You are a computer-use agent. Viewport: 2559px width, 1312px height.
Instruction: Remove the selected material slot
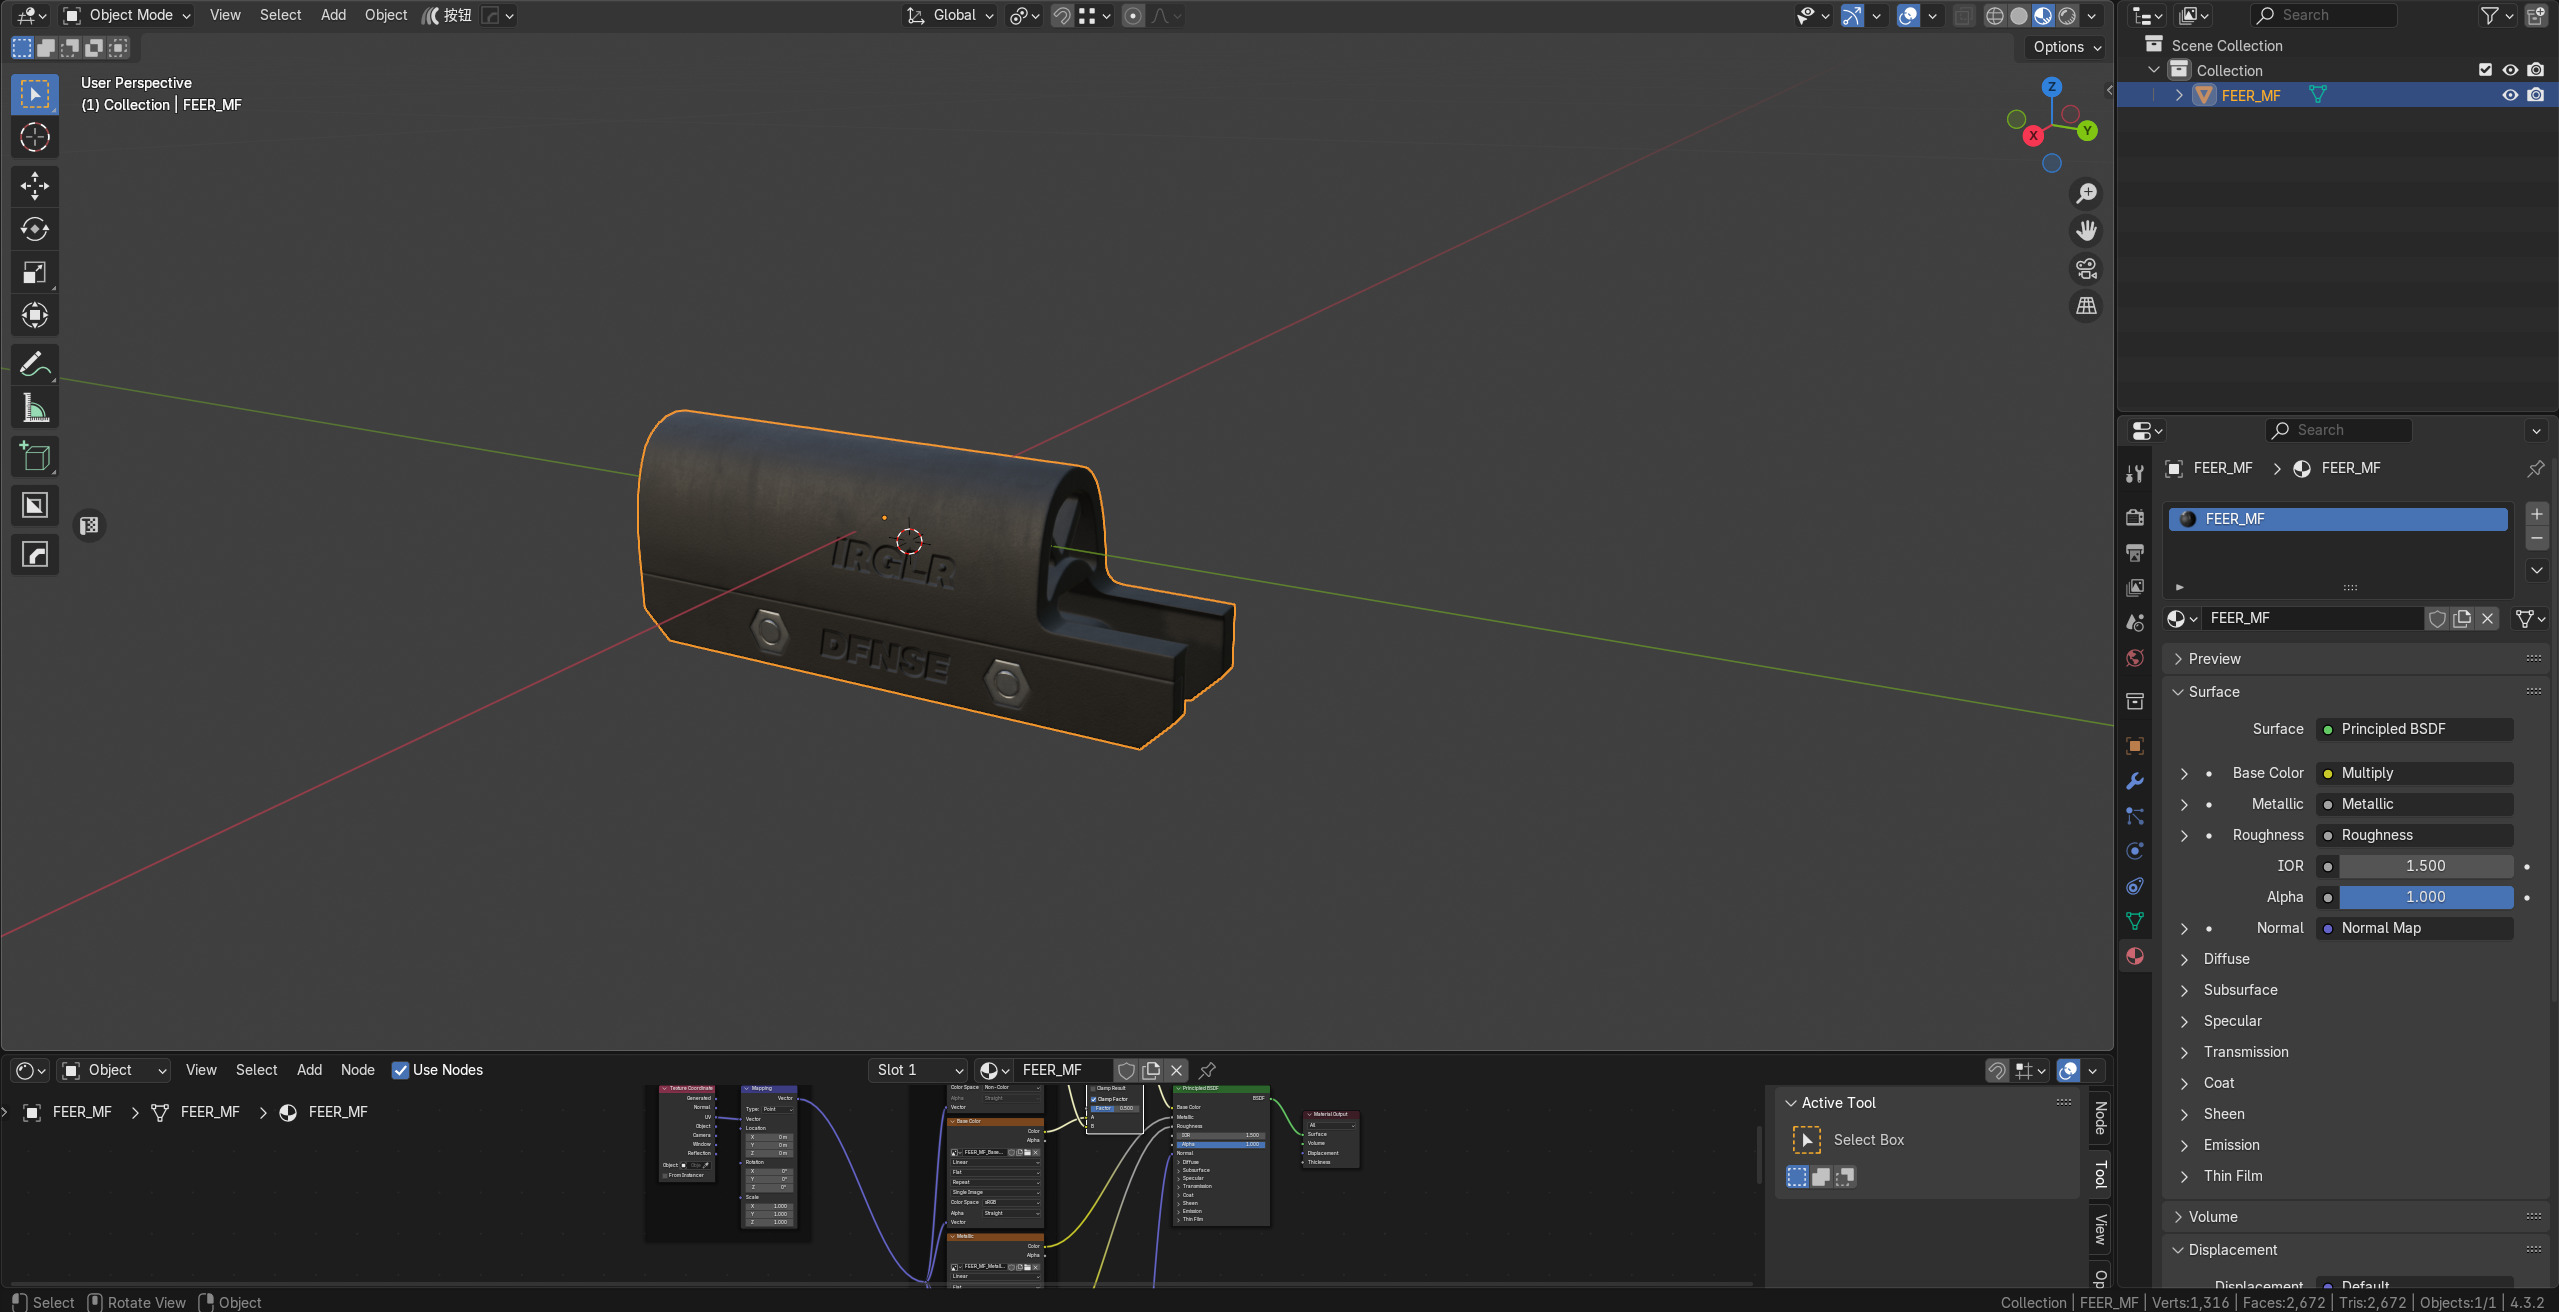pos(2537,539)
